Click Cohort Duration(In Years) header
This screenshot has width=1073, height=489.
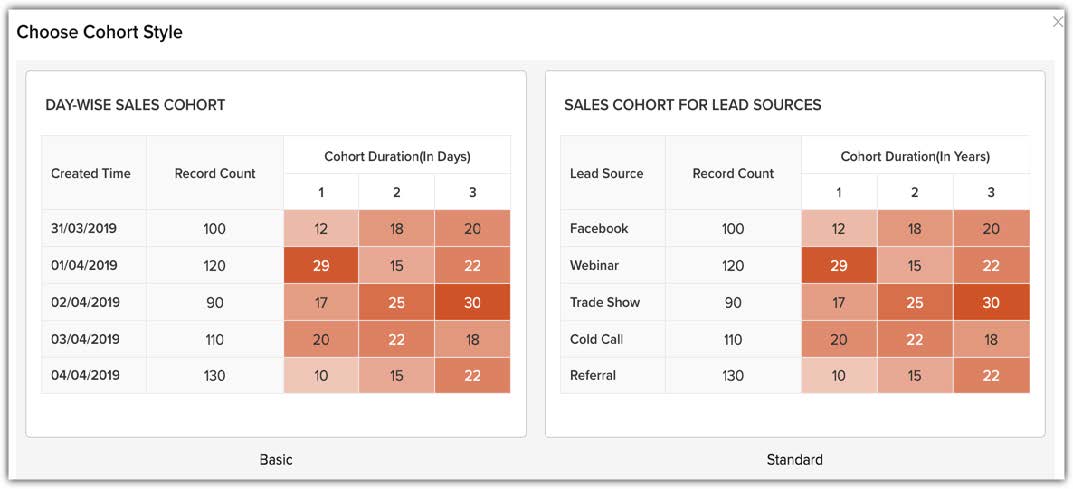pyautogui.click(x=915, y=156)
